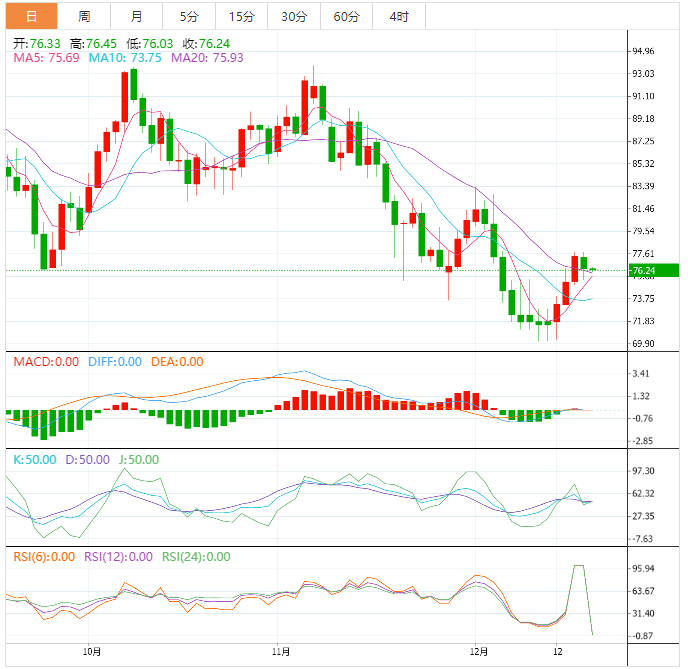Click the MA5: 75.69 label
The width and height of the screenshot is (688, 669).
click(46, 58)
